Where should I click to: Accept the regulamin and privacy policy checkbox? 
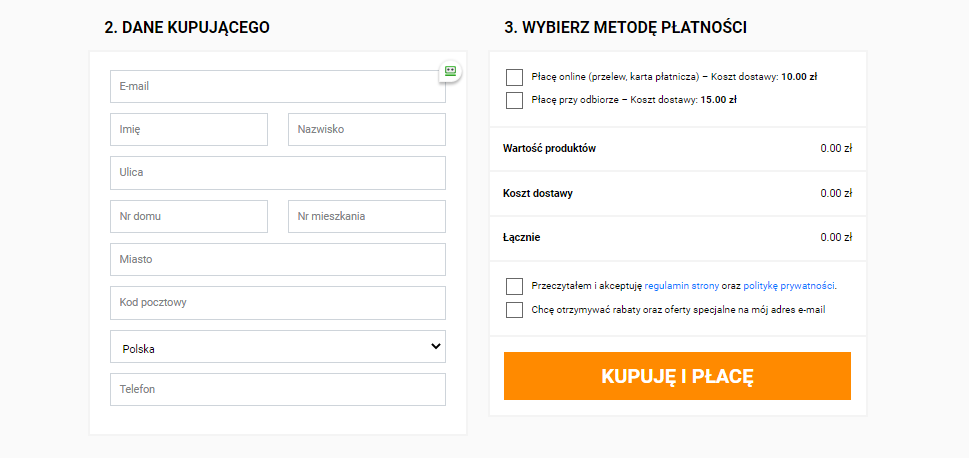[x=515, y=286]
